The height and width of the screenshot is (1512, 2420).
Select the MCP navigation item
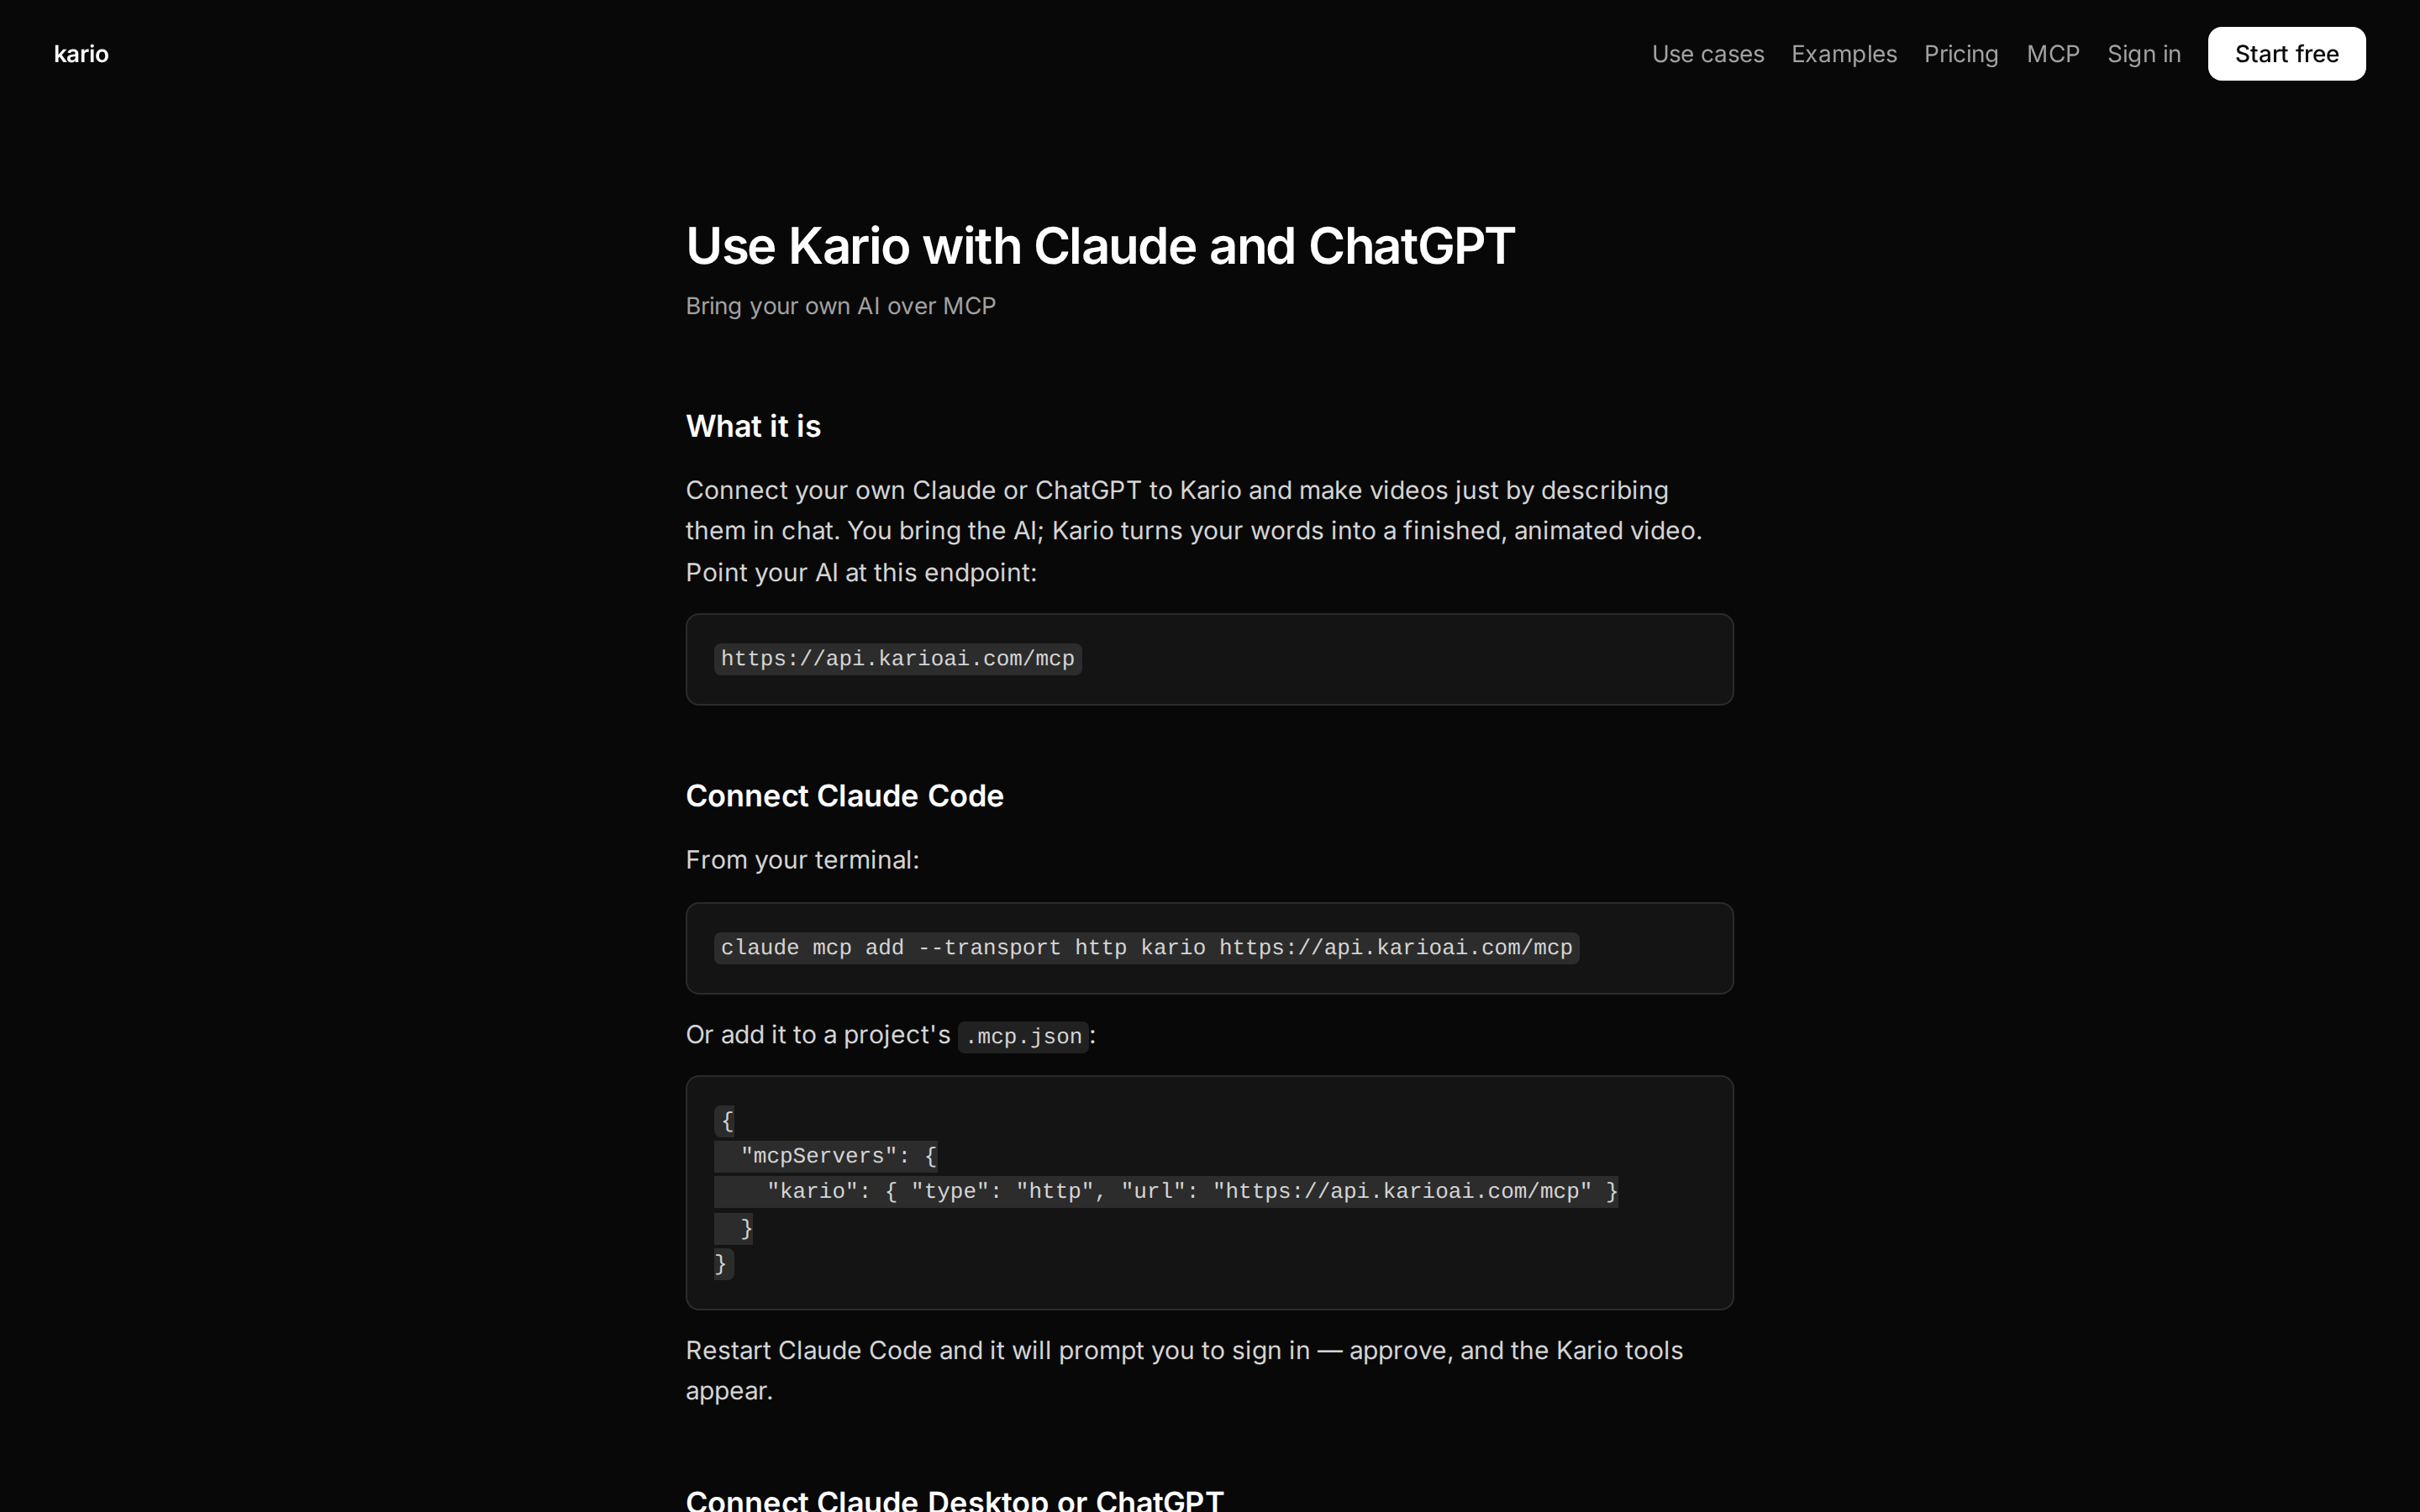tap(2053, 54)
